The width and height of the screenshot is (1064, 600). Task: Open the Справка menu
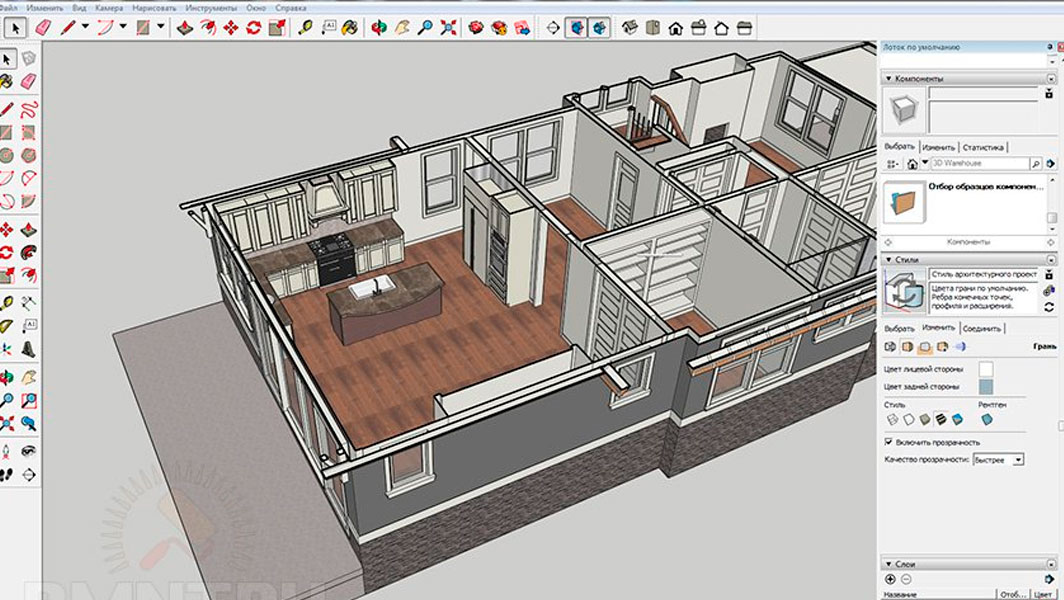[x=290, y=7]
